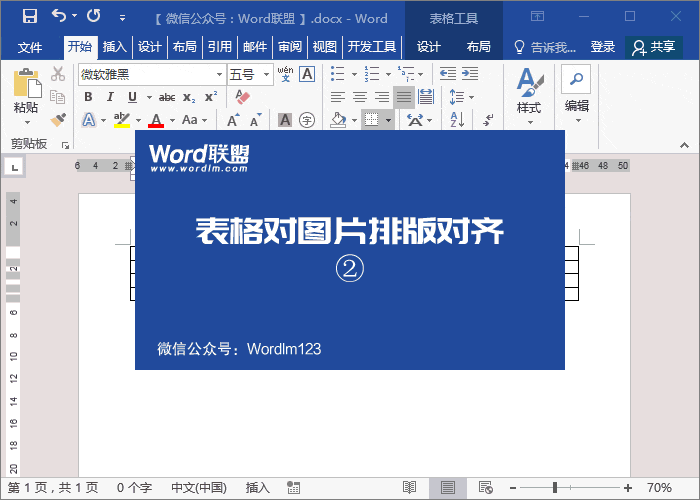Click the Shrink Font icon
Viewport: 700px width, 500px height.
click(x=255, y=120)
